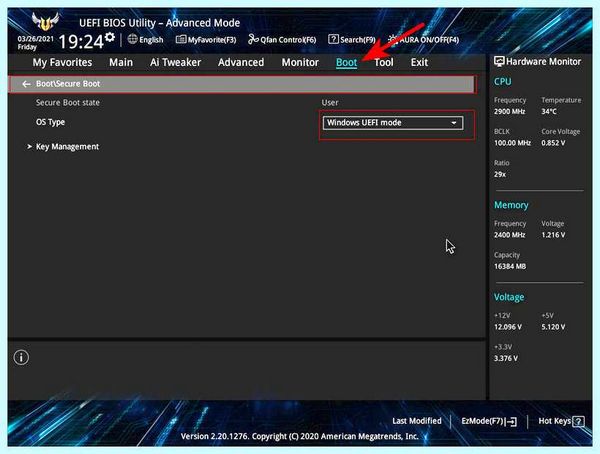
Task: Click the Last Modified button
Action: (x=417, y=421)
